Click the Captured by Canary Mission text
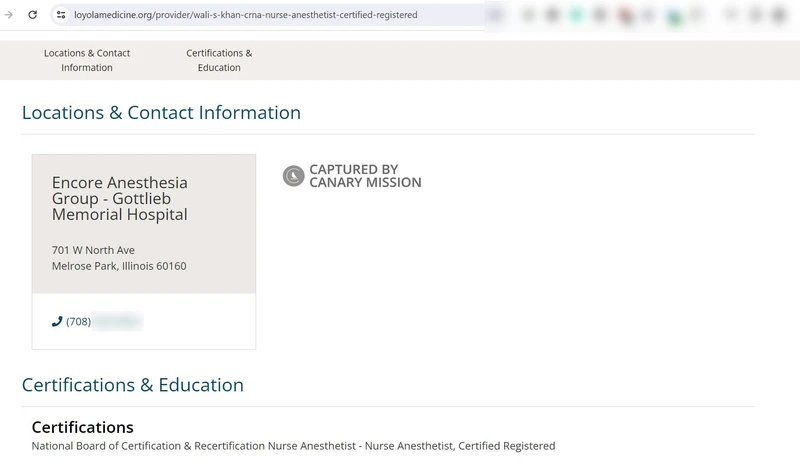Viewport: 800px width, 476px height. pos(365,176)
